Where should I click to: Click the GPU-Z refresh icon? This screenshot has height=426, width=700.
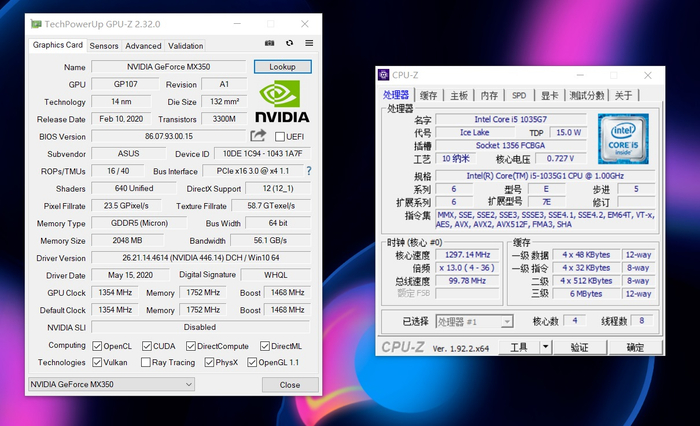pos(289,44)
